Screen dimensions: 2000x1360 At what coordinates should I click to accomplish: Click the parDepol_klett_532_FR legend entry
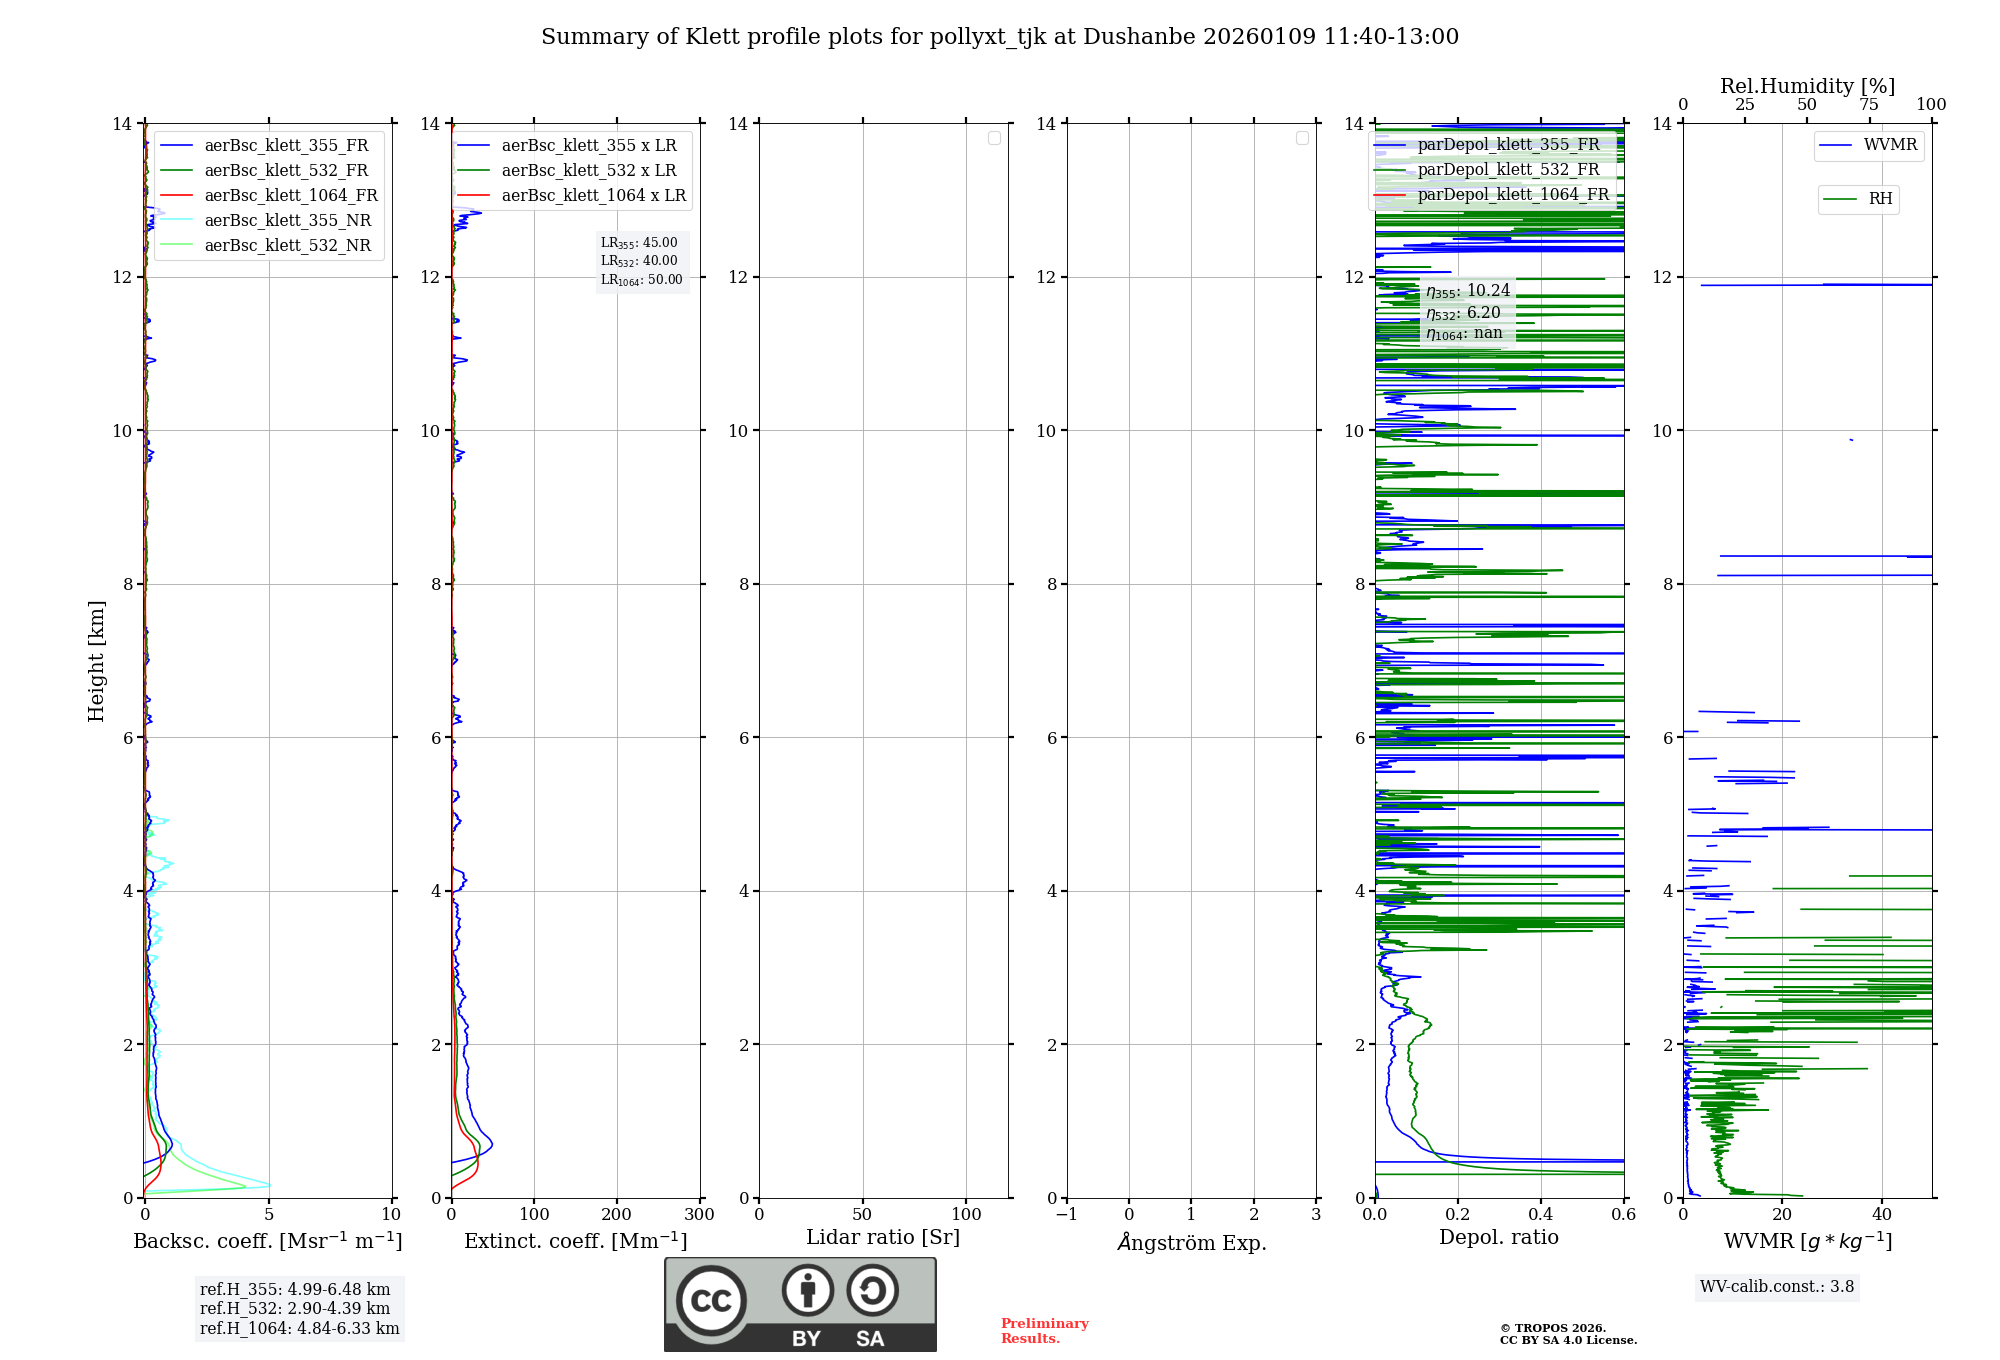click(x=1508, y=169)
